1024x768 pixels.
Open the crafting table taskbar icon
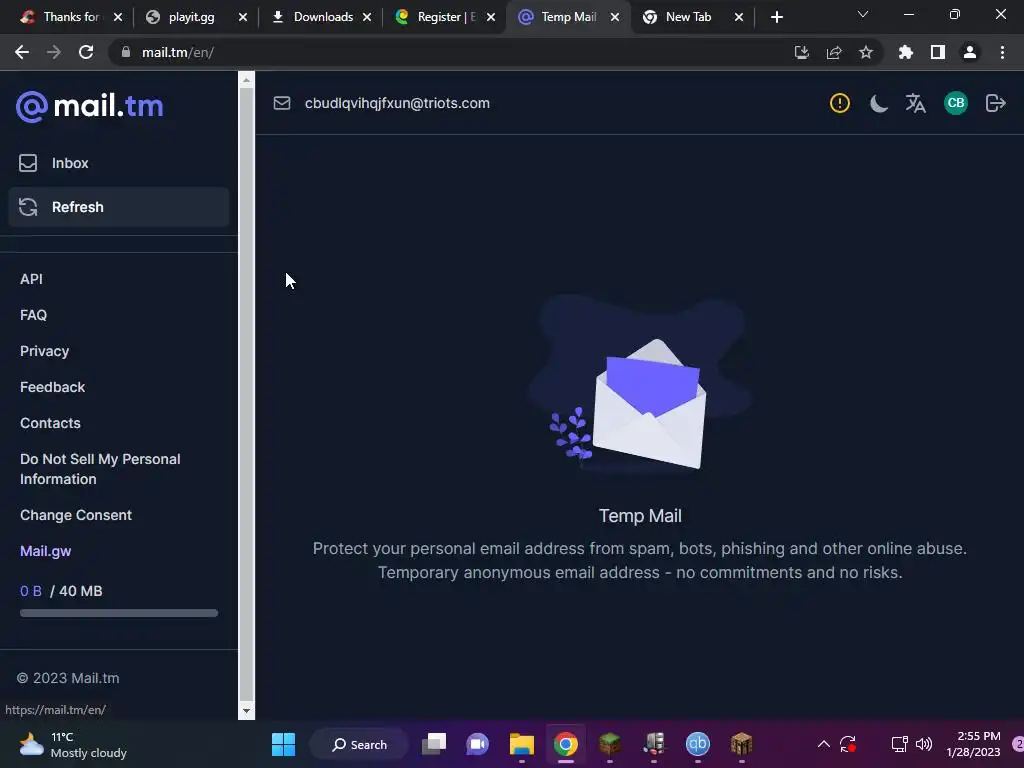[741, 744]
